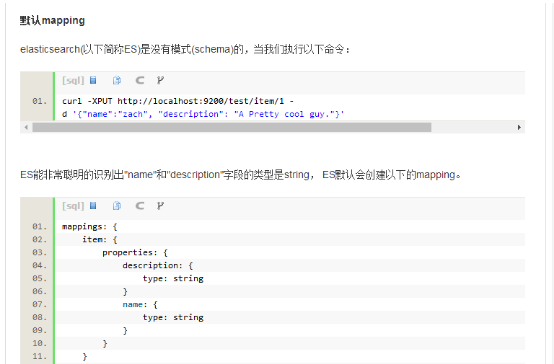
Task: Click fork snippet icon in mappings code block
Action: (x=160, y=206)
